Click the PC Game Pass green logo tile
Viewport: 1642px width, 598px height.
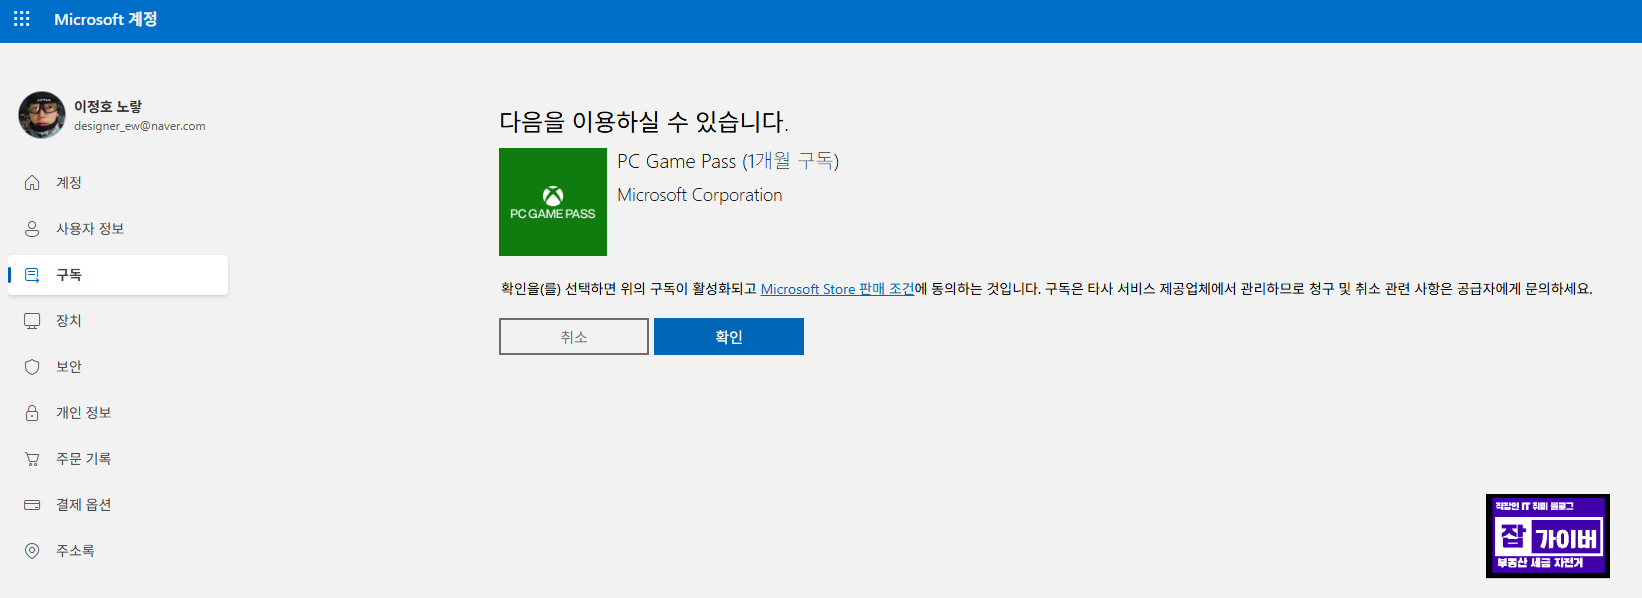553,202
